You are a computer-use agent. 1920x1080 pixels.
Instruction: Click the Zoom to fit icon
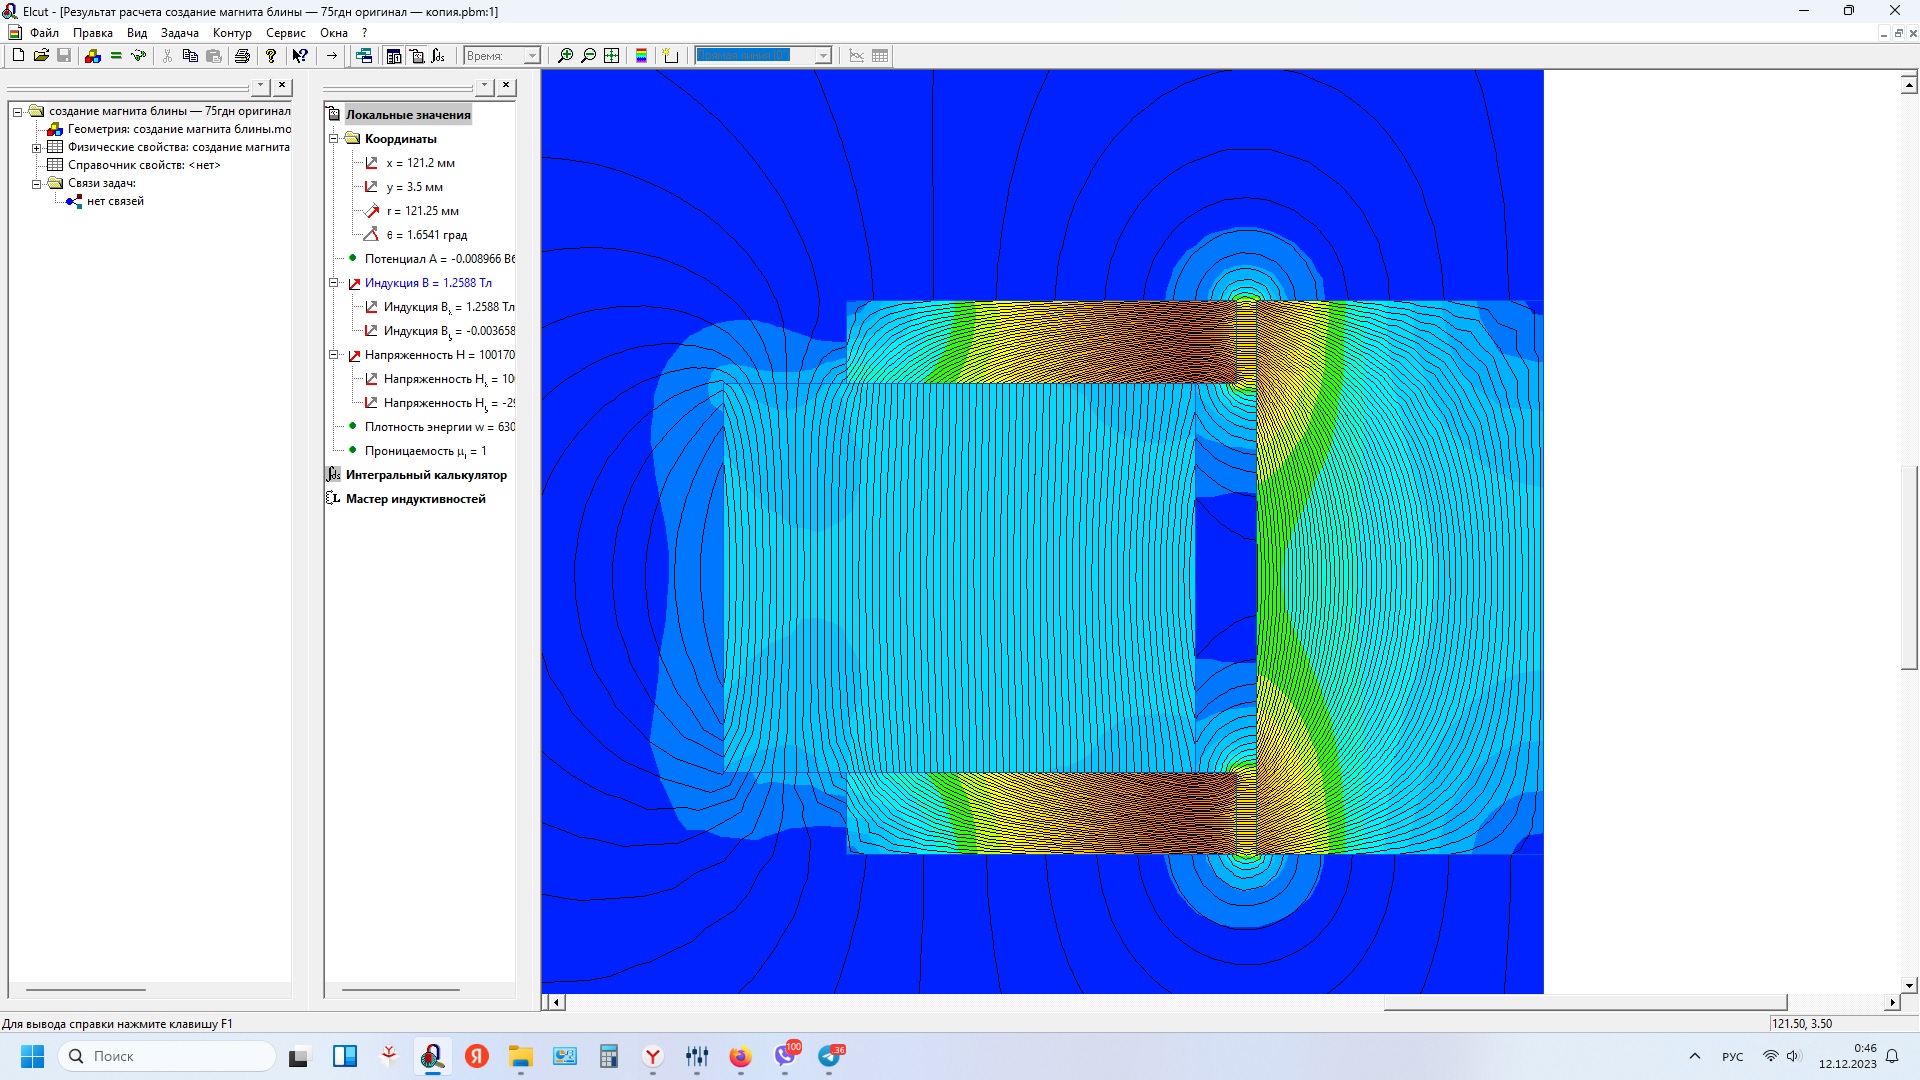tap(611, 56)
